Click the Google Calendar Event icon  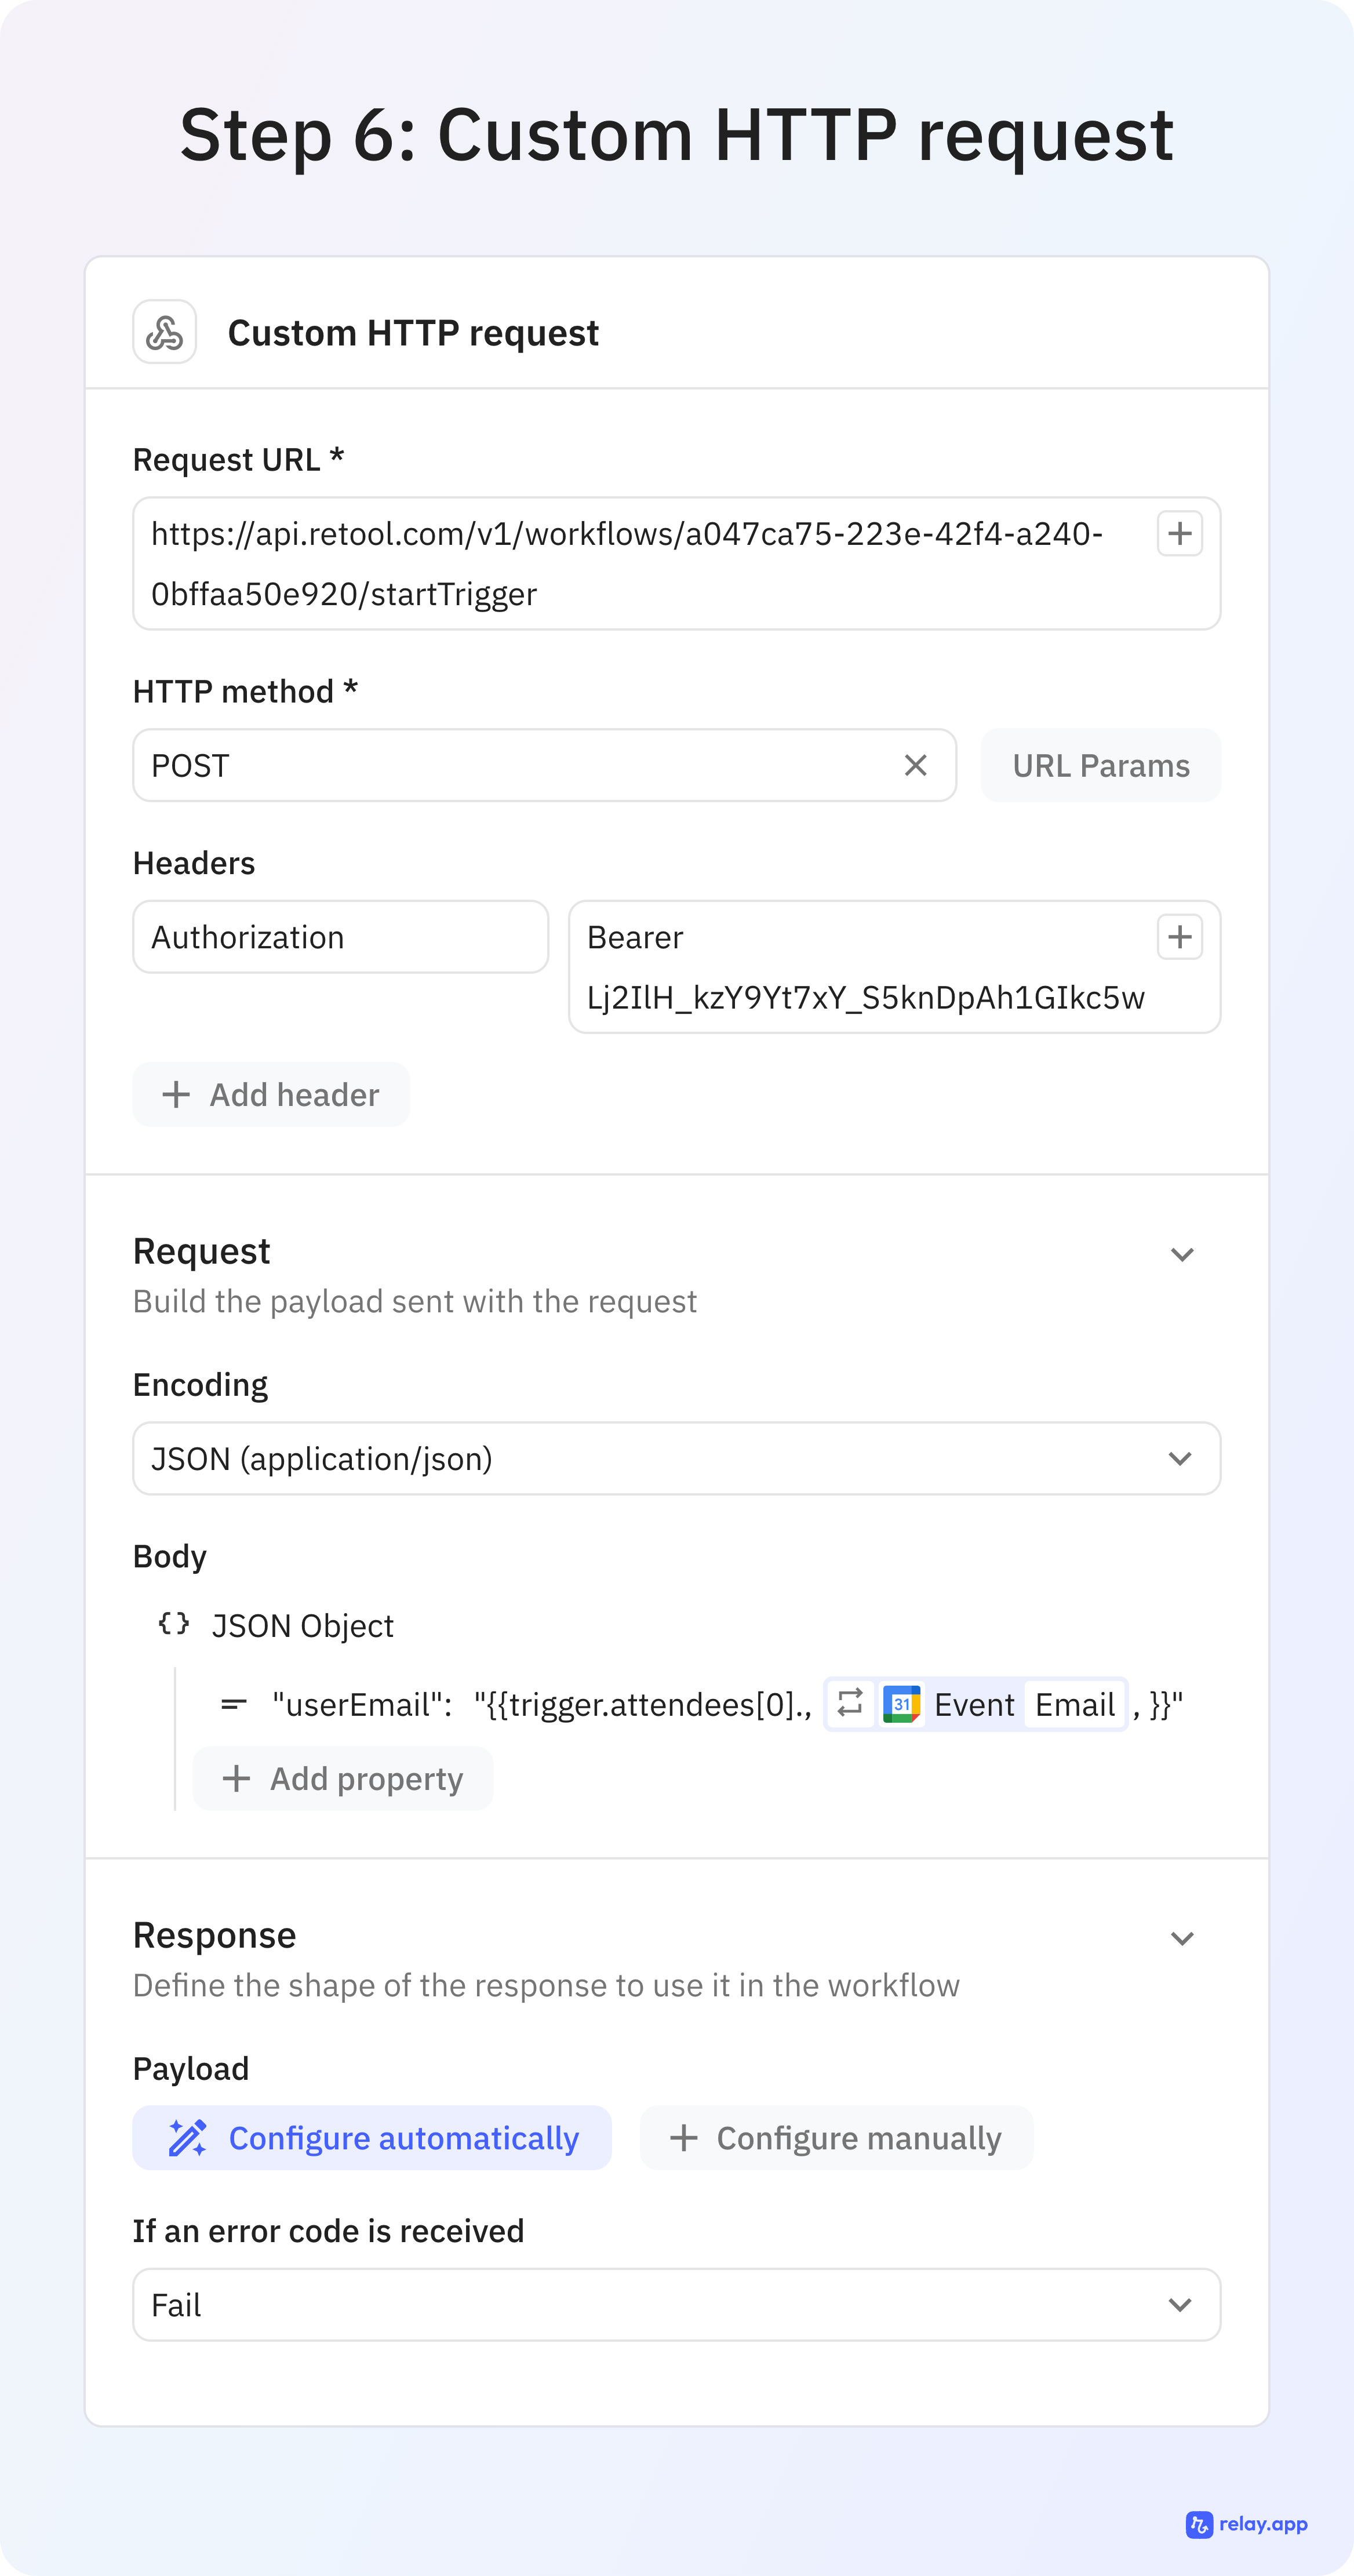901,1704
